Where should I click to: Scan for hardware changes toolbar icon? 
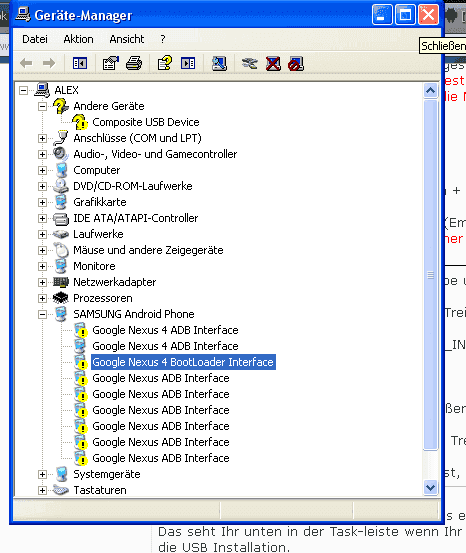tap(219, 64)
